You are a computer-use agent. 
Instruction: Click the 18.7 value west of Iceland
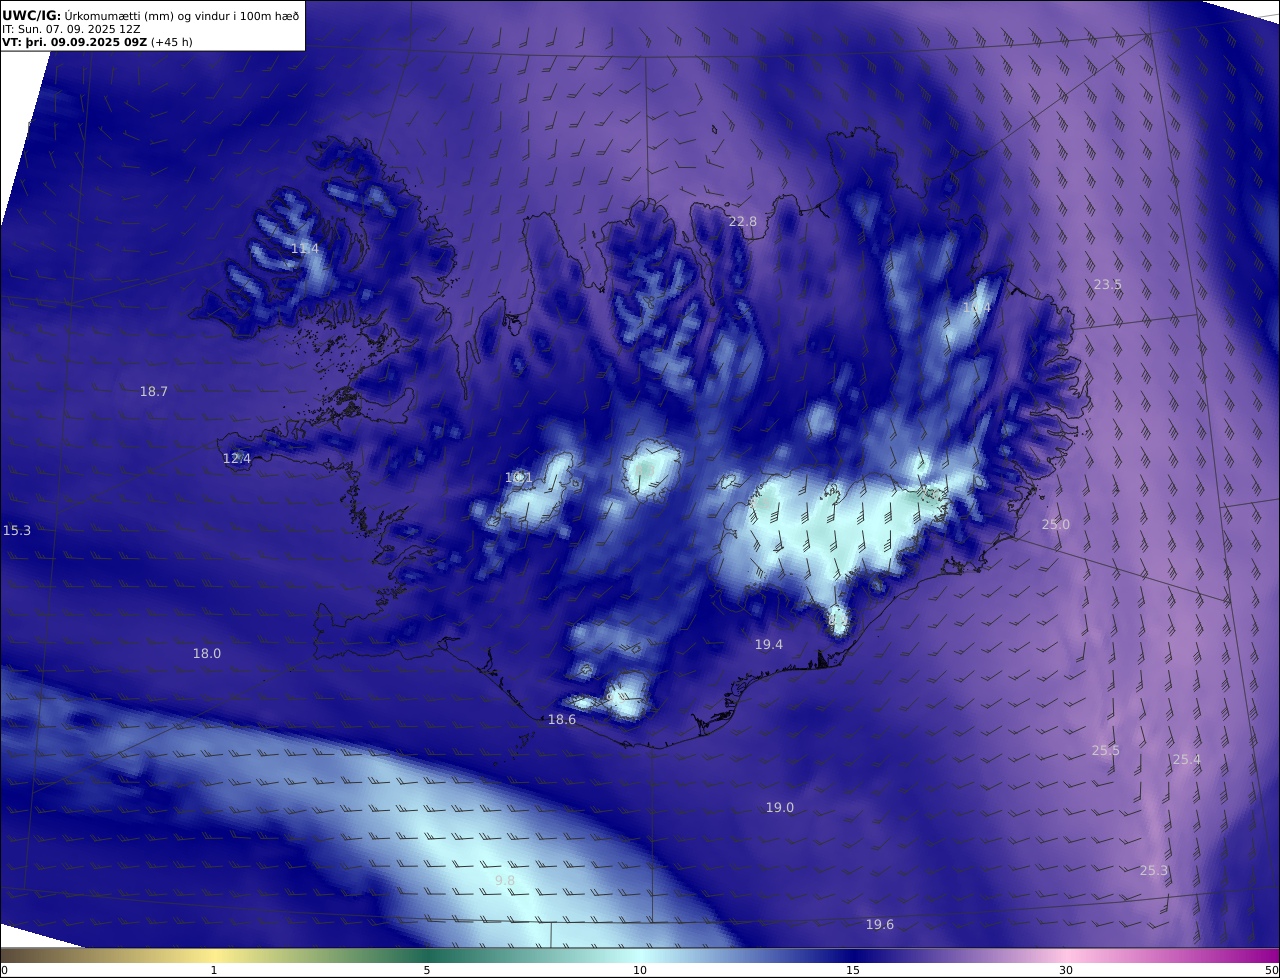tap(154, 392)
